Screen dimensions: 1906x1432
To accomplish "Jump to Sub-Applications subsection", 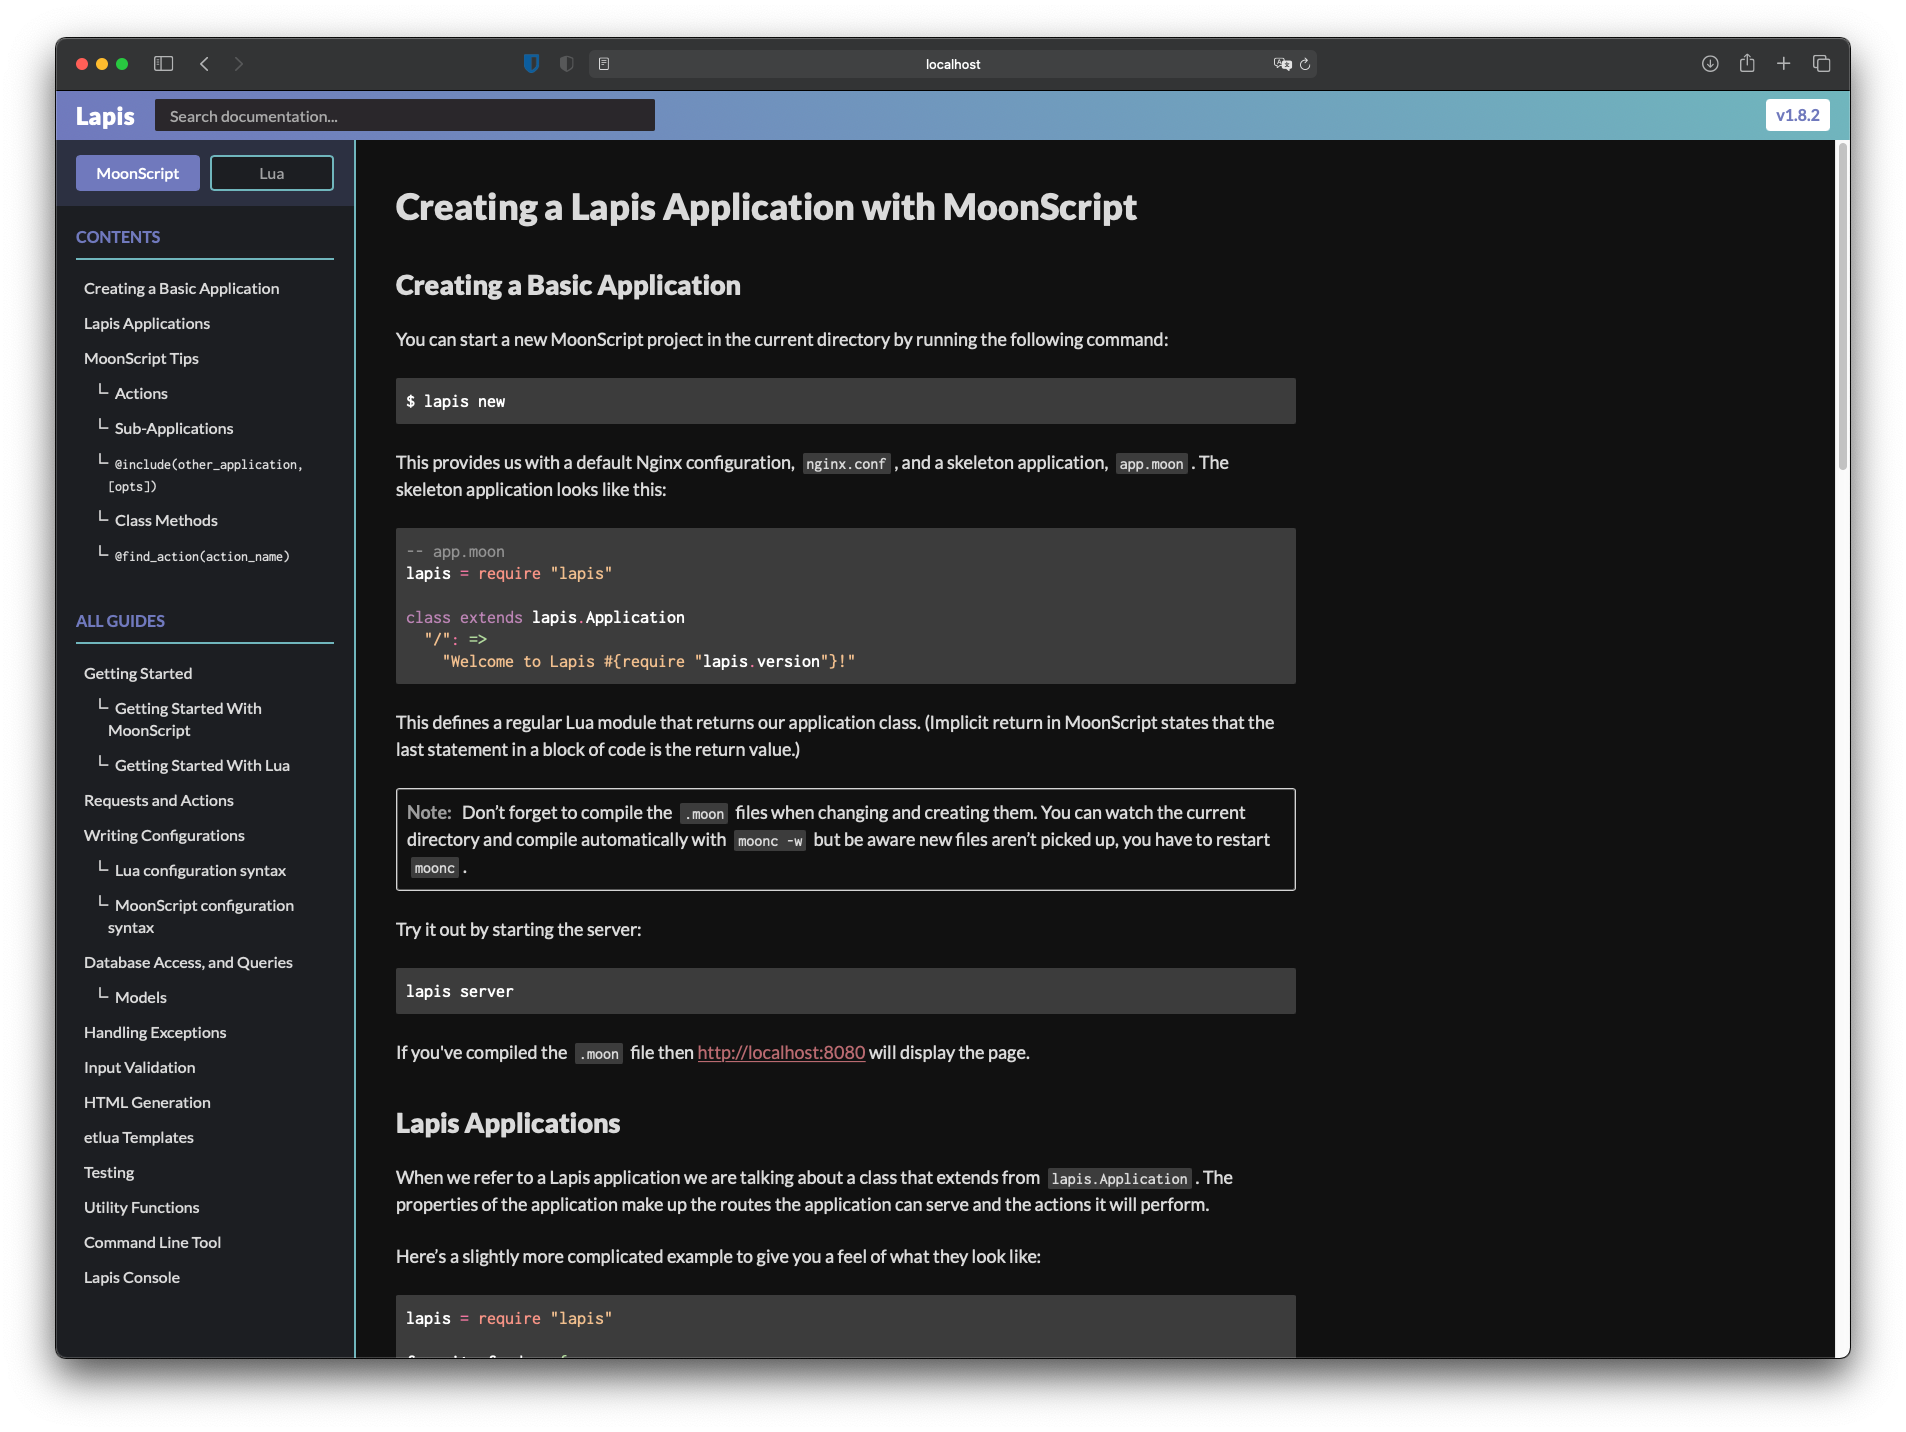I will click(x=174, y=428).
